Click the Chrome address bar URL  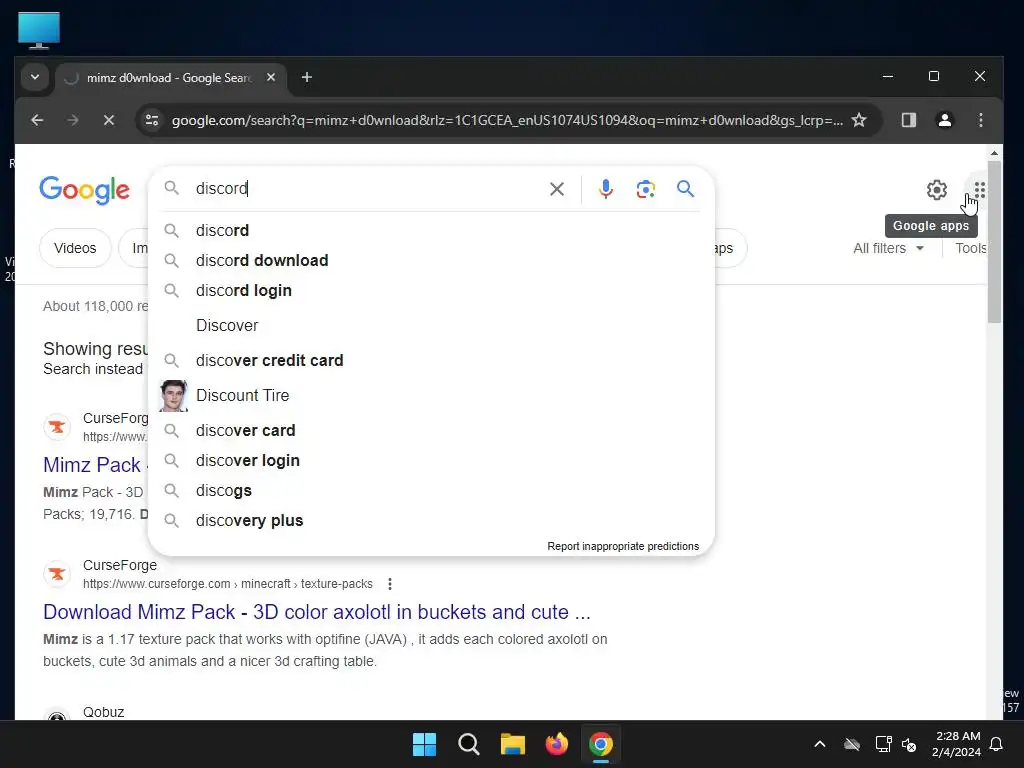tap(507, 120)
